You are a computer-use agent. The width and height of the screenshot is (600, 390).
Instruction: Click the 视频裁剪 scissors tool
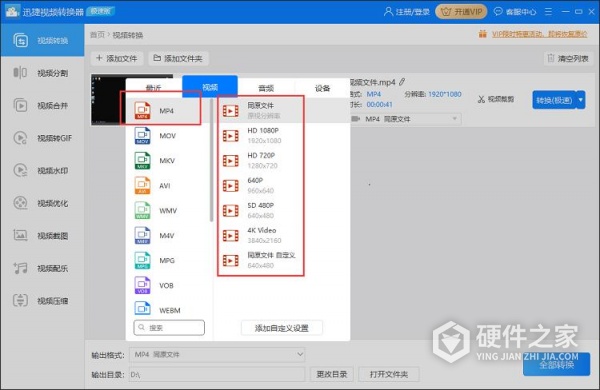[x=496, y=100]
